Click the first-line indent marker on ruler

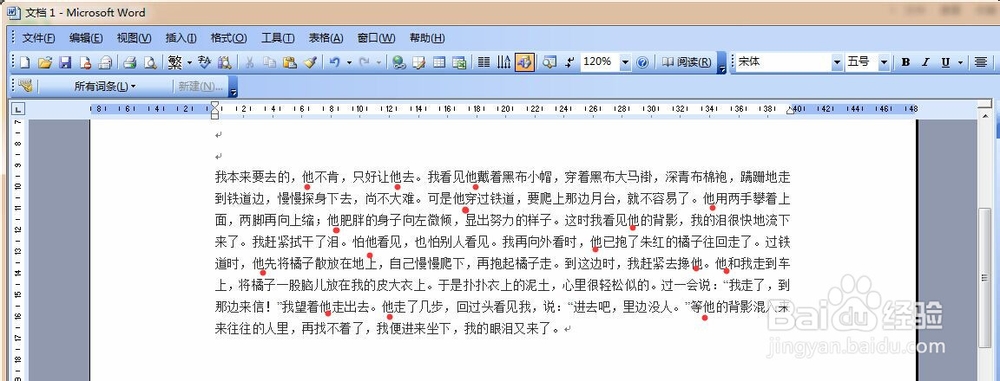tap(215, 105)
